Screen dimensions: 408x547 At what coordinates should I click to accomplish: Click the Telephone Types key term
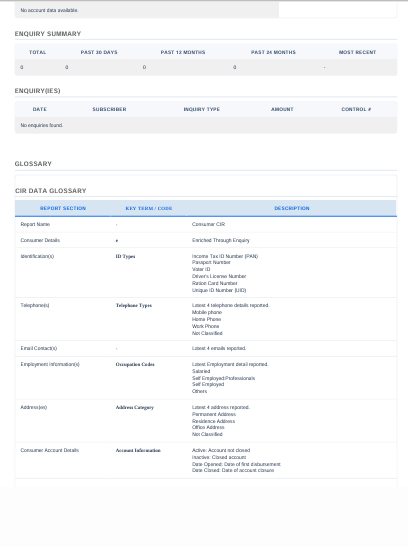[134, 305]
